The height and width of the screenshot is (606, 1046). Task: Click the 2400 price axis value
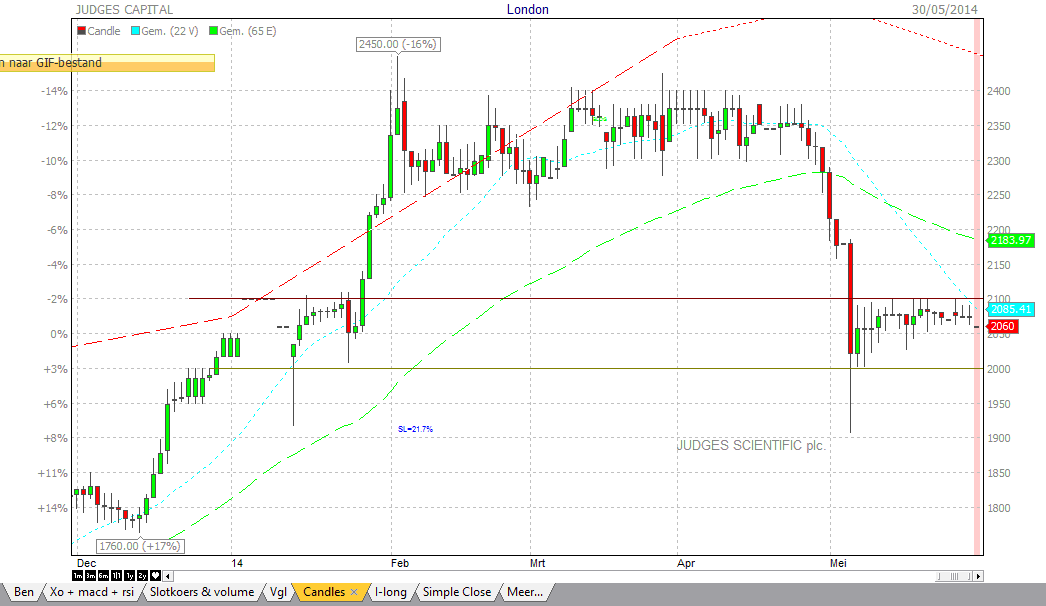999,91
